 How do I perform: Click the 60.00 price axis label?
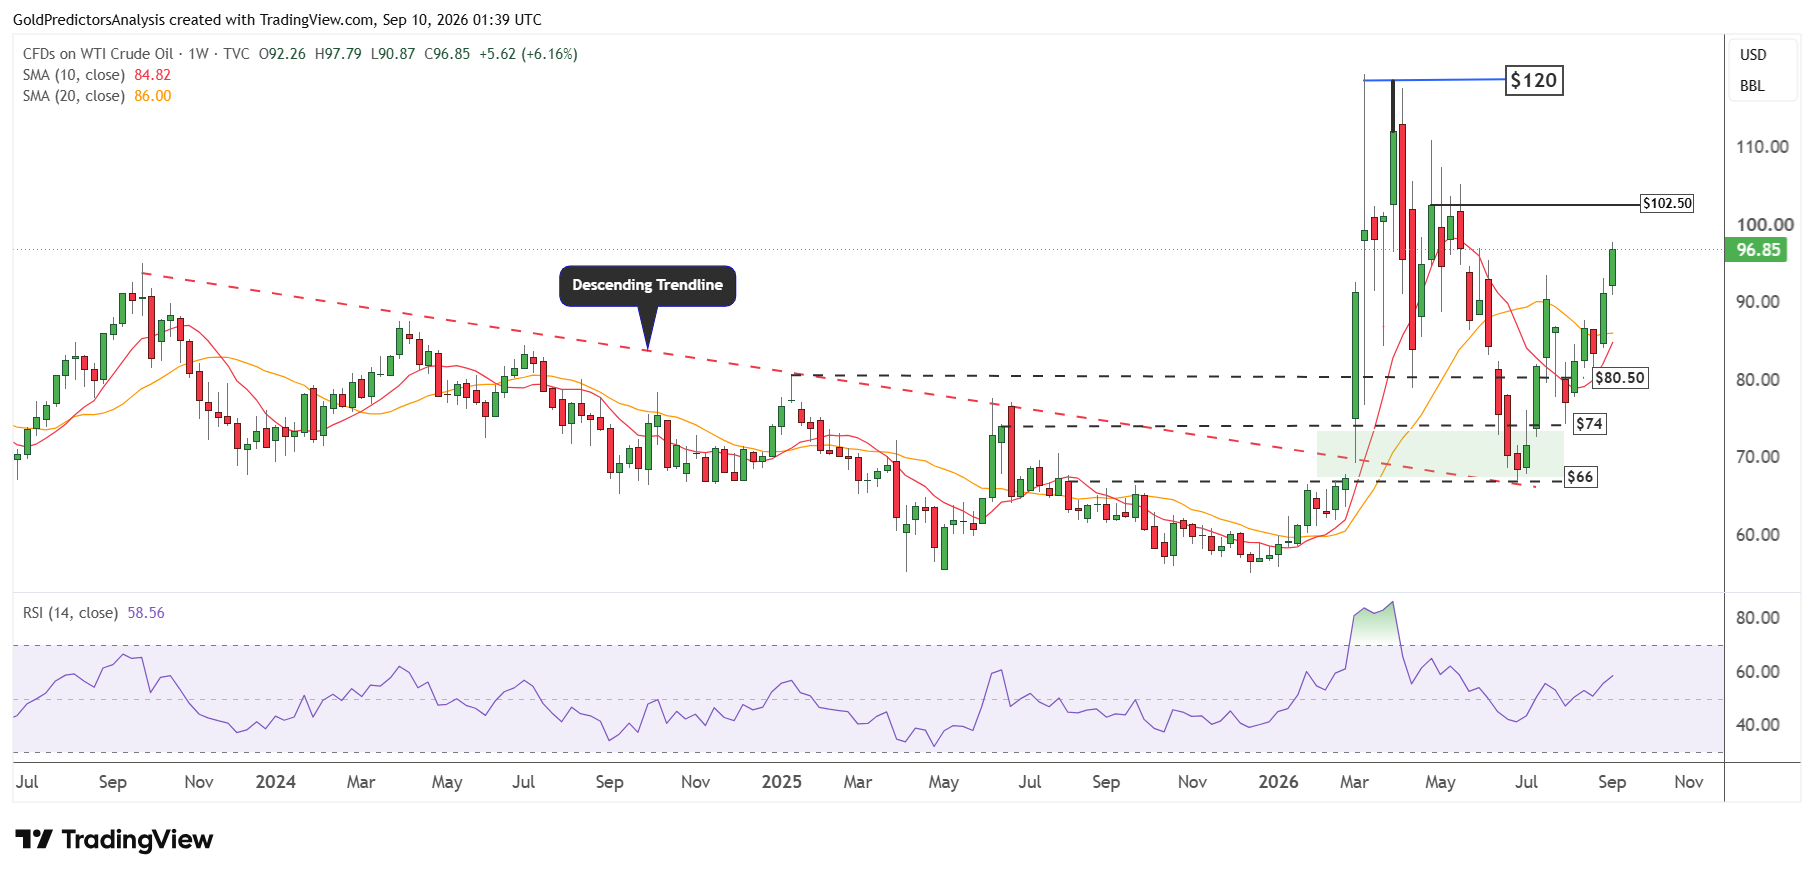pyautogui.click(x=1758, y=535)
